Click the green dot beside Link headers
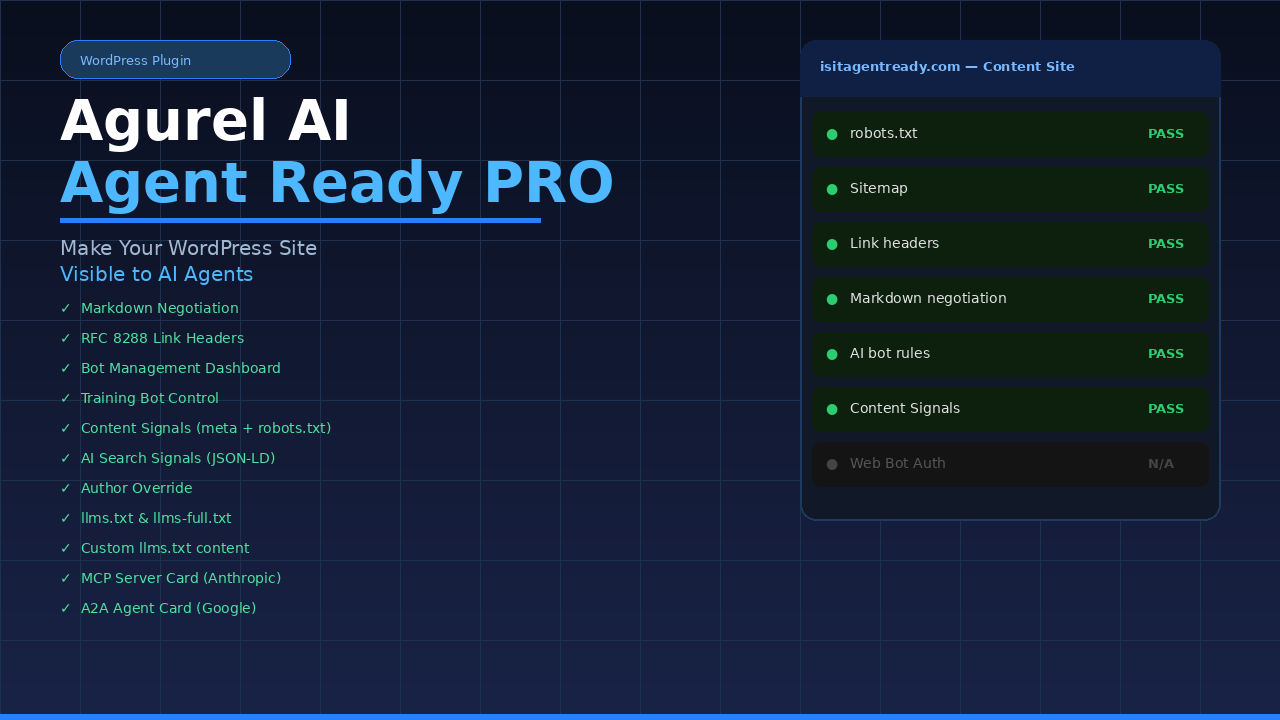The image size is (1280, 720). (832, 244)
